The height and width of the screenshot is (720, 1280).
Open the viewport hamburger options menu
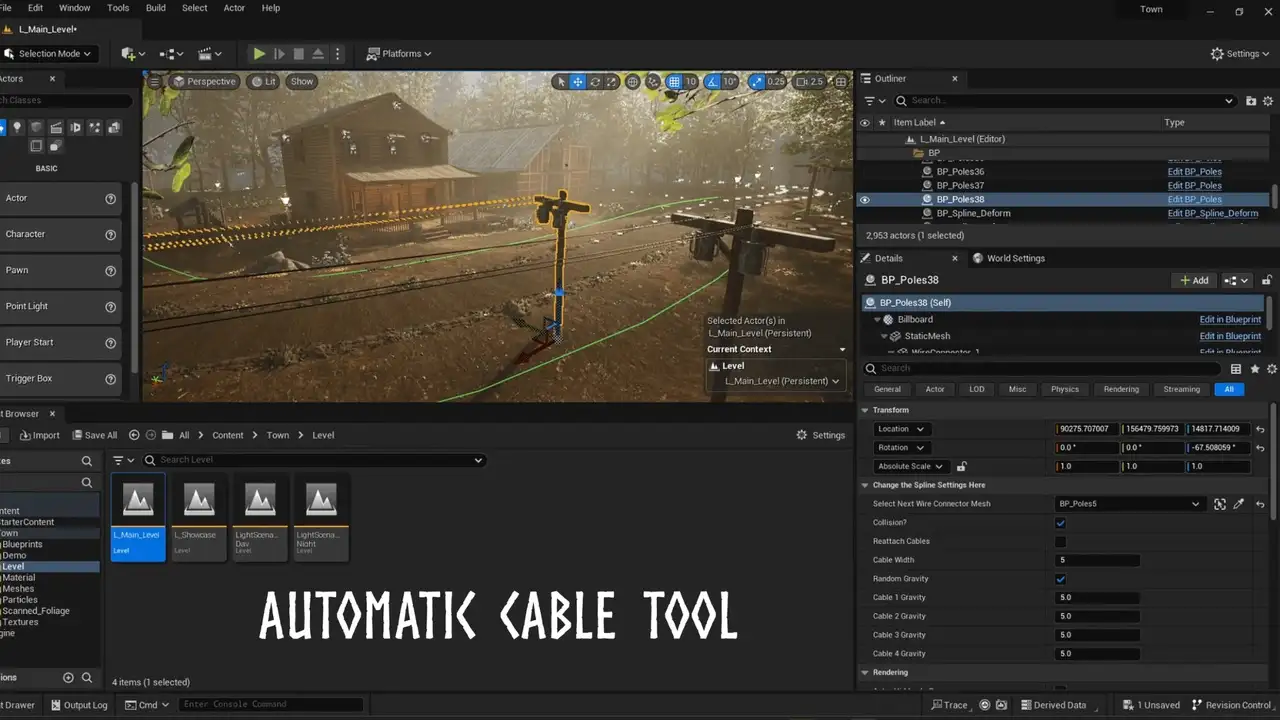click(154, 82)
